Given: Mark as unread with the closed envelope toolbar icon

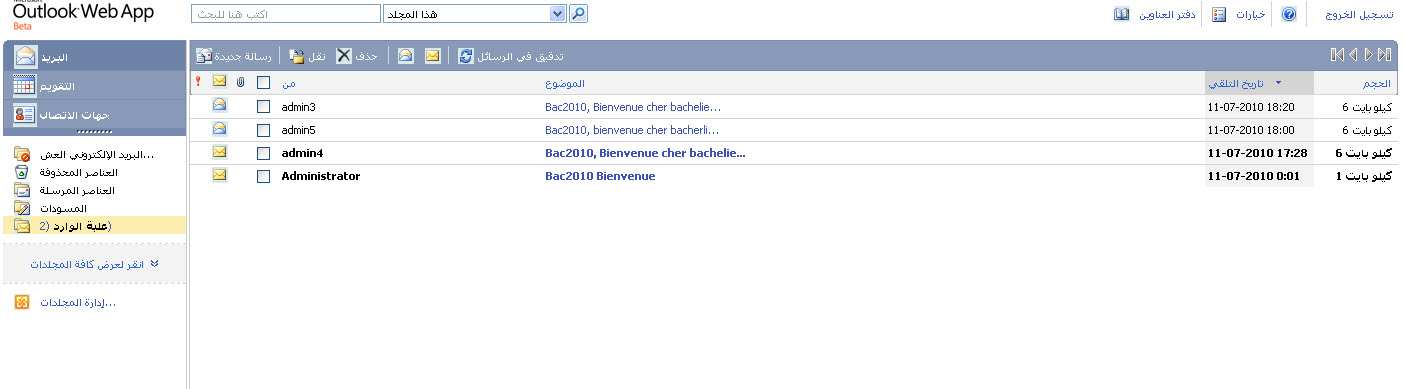Looking at the screenshot, I should tap(432, 56).
